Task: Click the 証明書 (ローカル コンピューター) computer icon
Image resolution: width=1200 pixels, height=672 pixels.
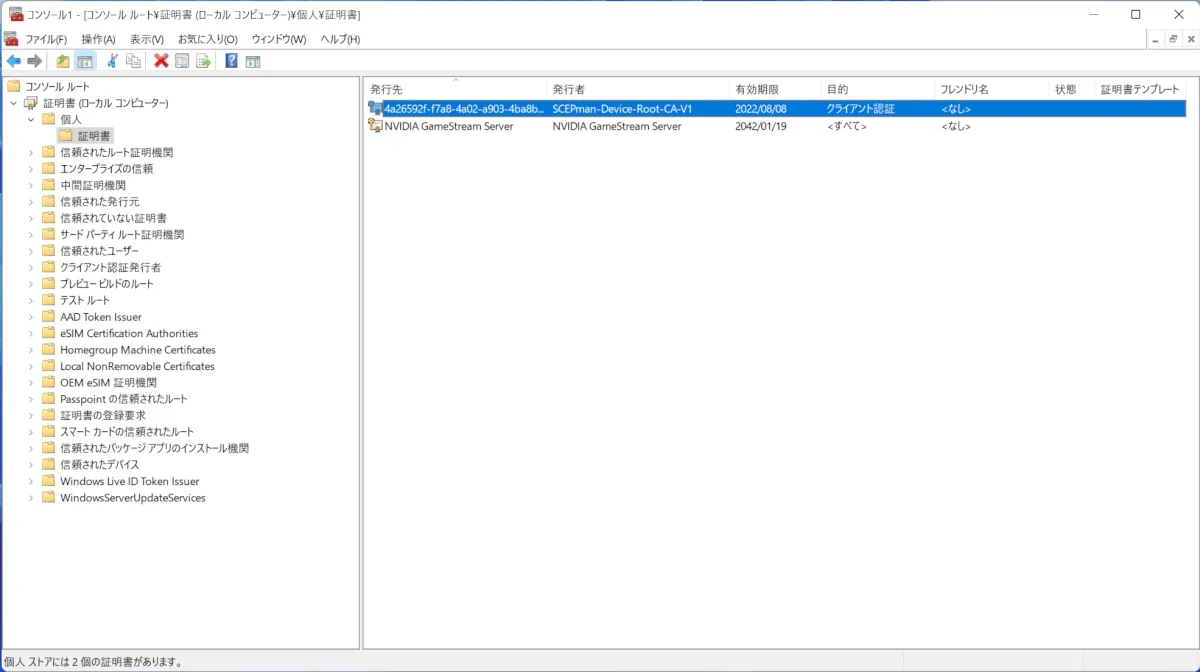Action: [31, 103]
